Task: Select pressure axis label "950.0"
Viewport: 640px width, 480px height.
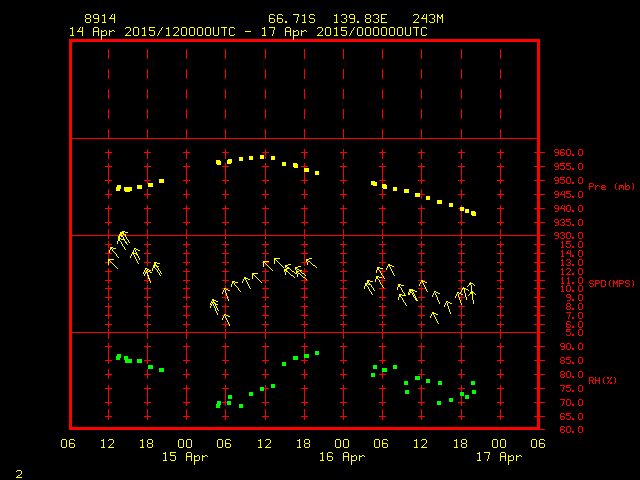Action: pos(568,180)
